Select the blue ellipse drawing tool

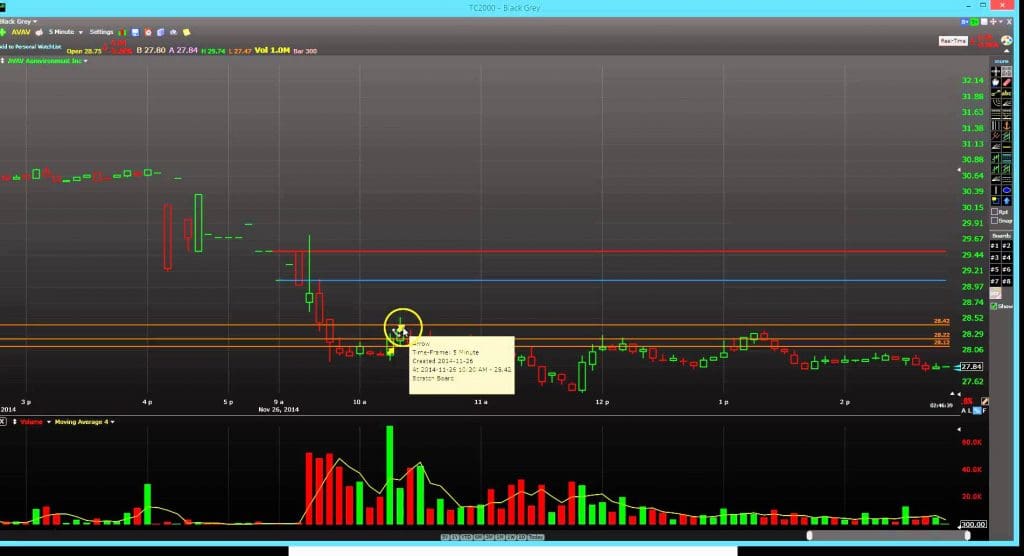pos(1006,190)
